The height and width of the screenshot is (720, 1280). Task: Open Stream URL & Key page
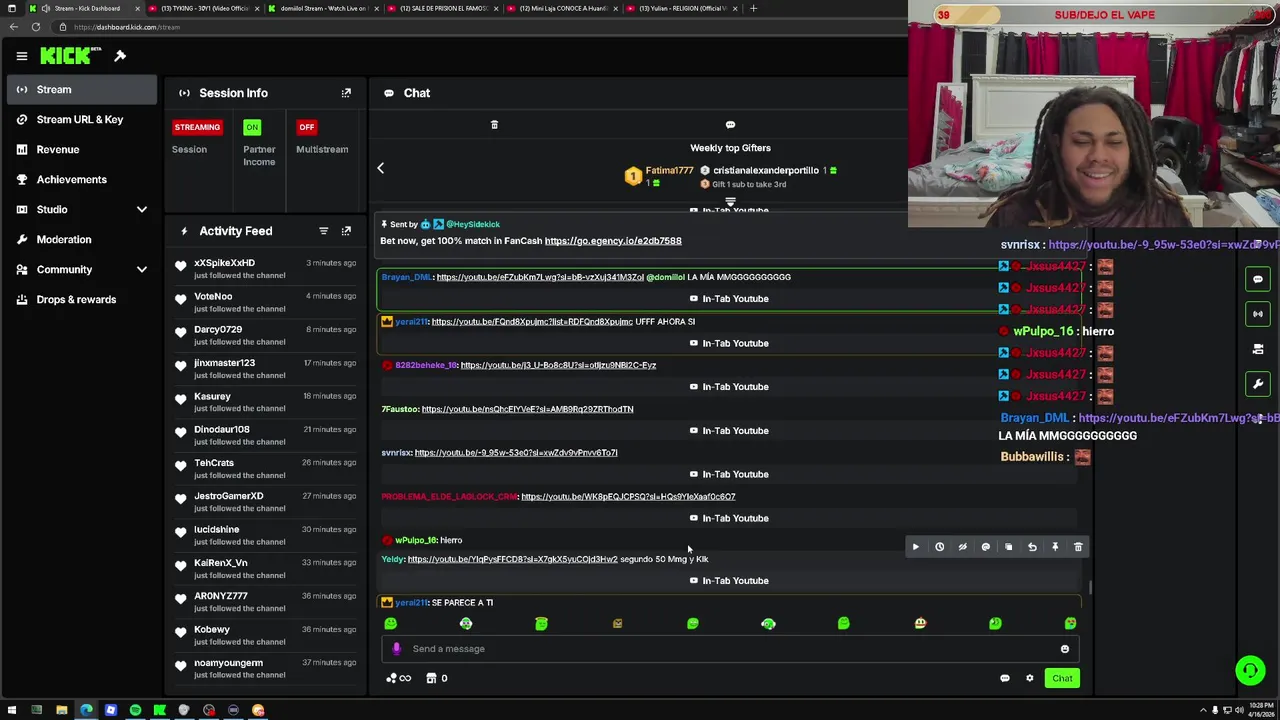point(80,120)
